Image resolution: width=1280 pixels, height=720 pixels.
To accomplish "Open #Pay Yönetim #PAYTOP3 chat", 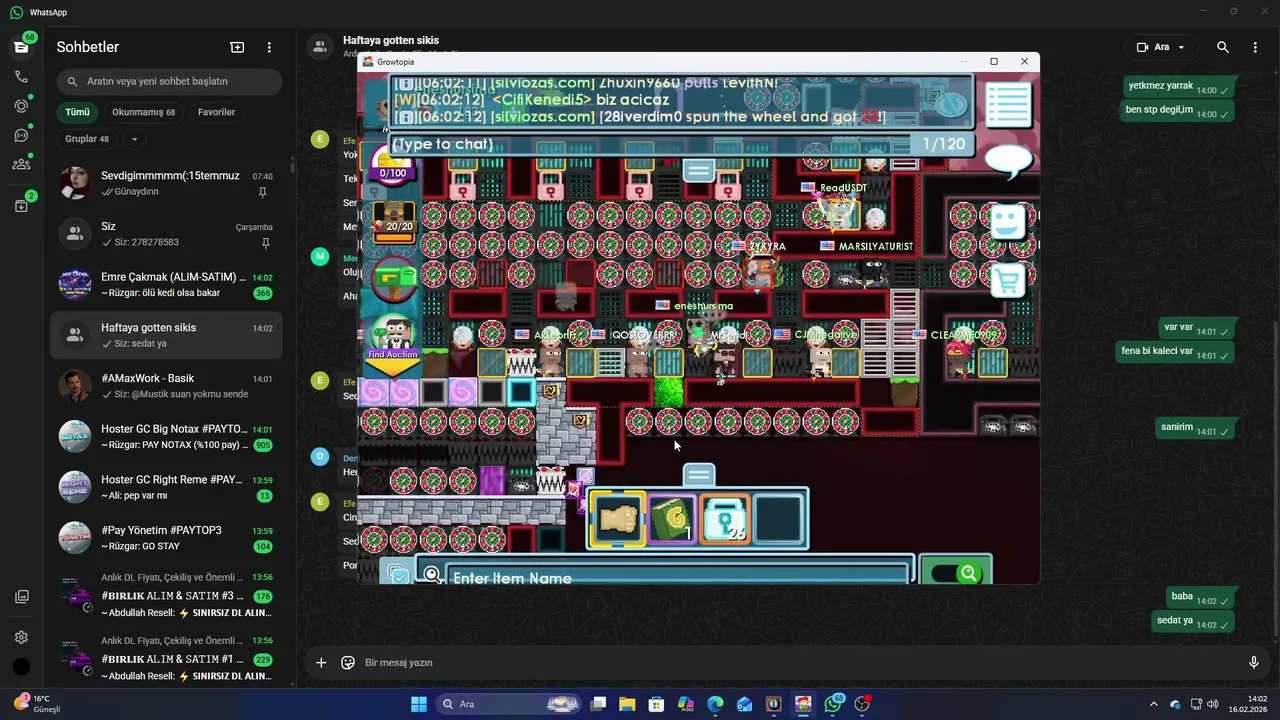I will click(x=166, y=538).
